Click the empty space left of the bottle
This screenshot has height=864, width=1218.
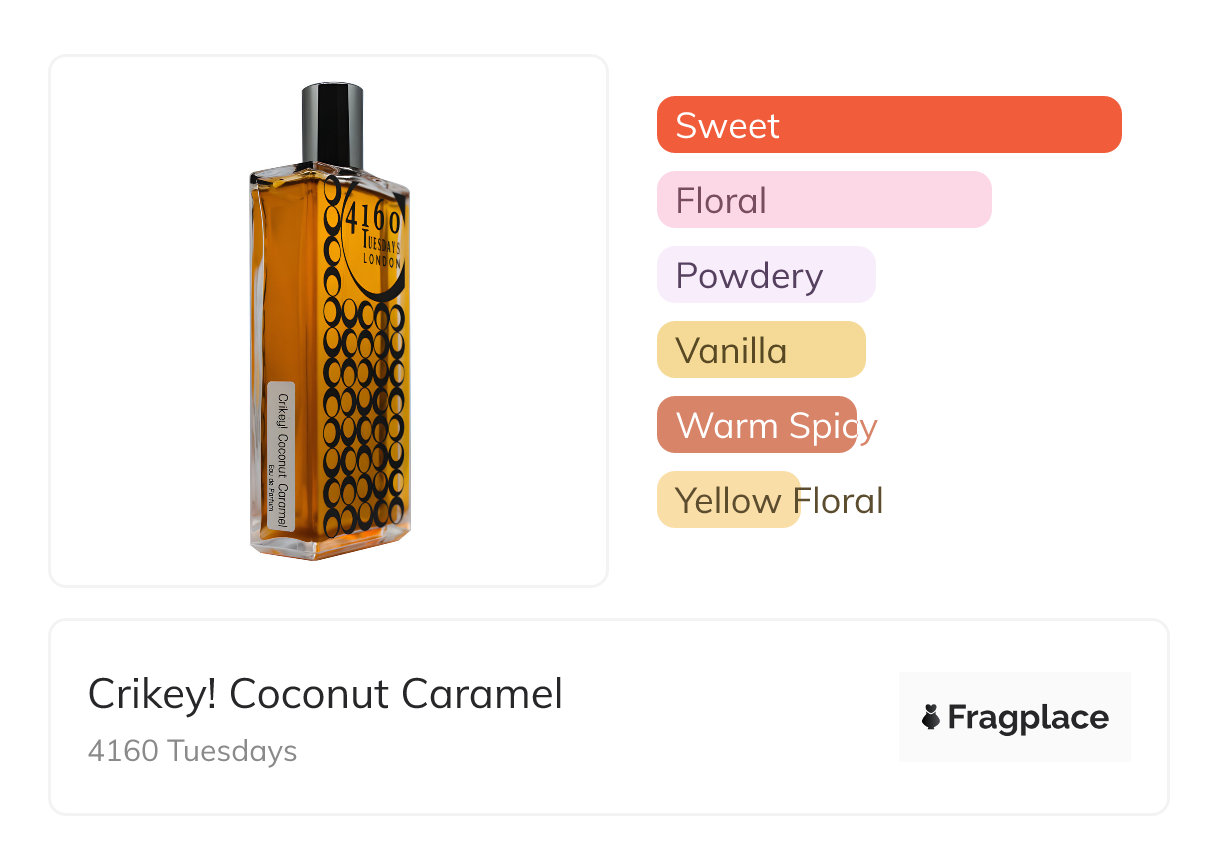coord(150,320)
